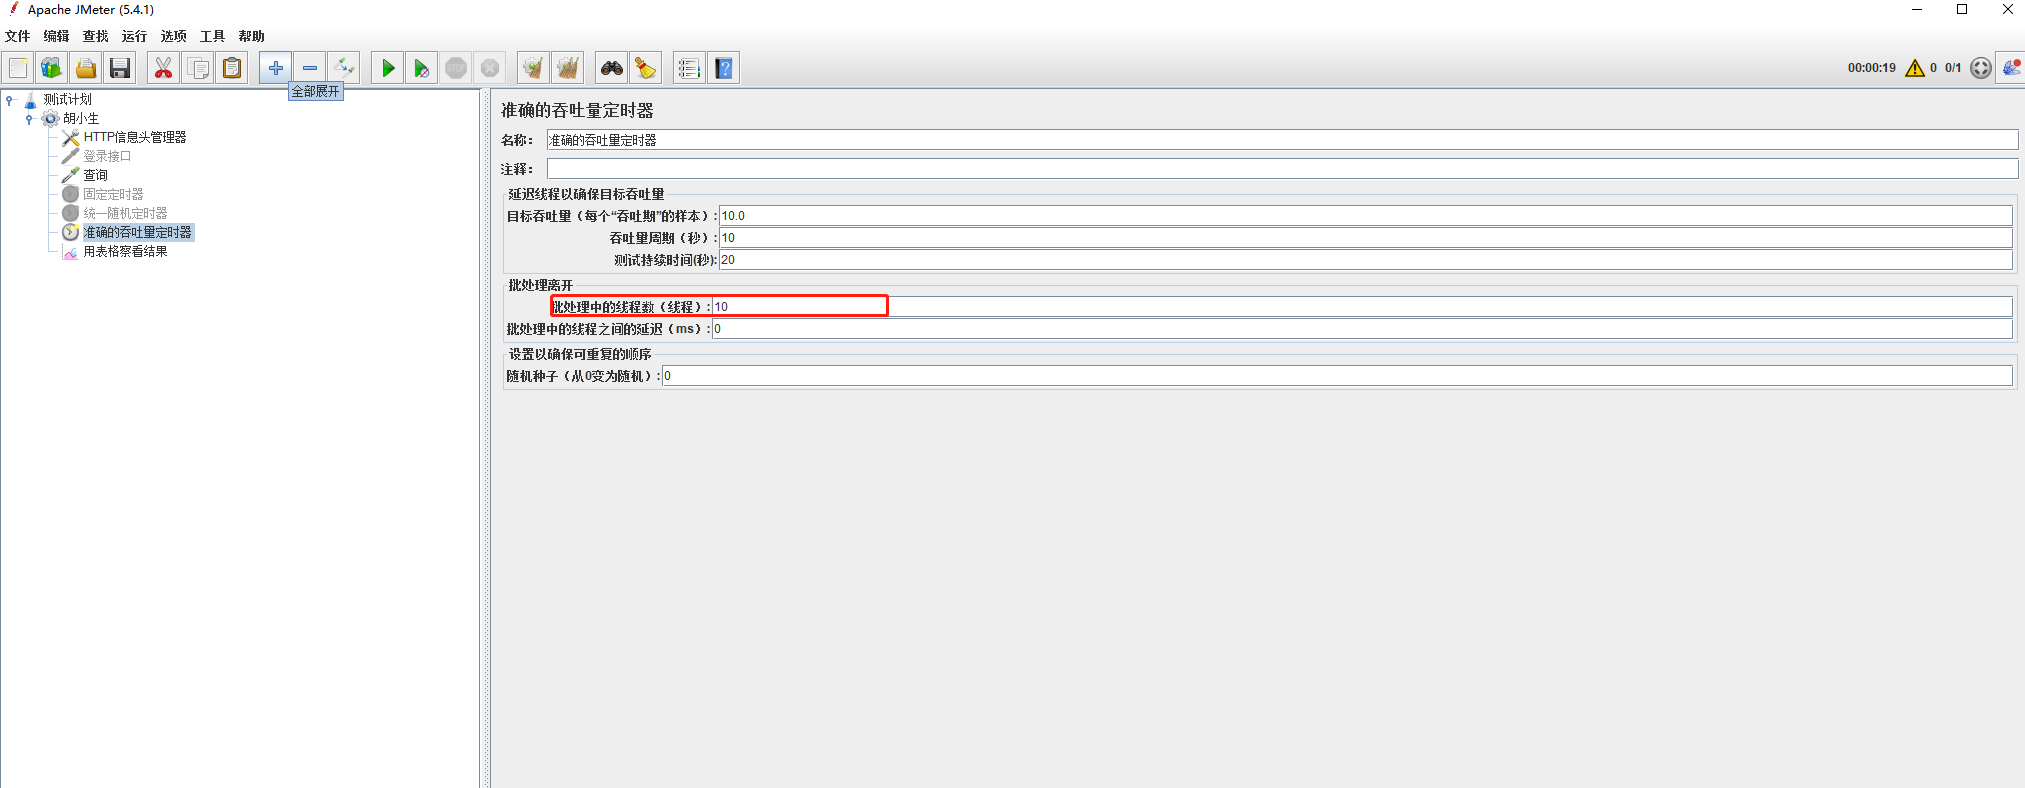Screen dimensions: 2025x788
Task: Click the Cut scissors icon
Action: pyautogui.click(x=163, y=68)
